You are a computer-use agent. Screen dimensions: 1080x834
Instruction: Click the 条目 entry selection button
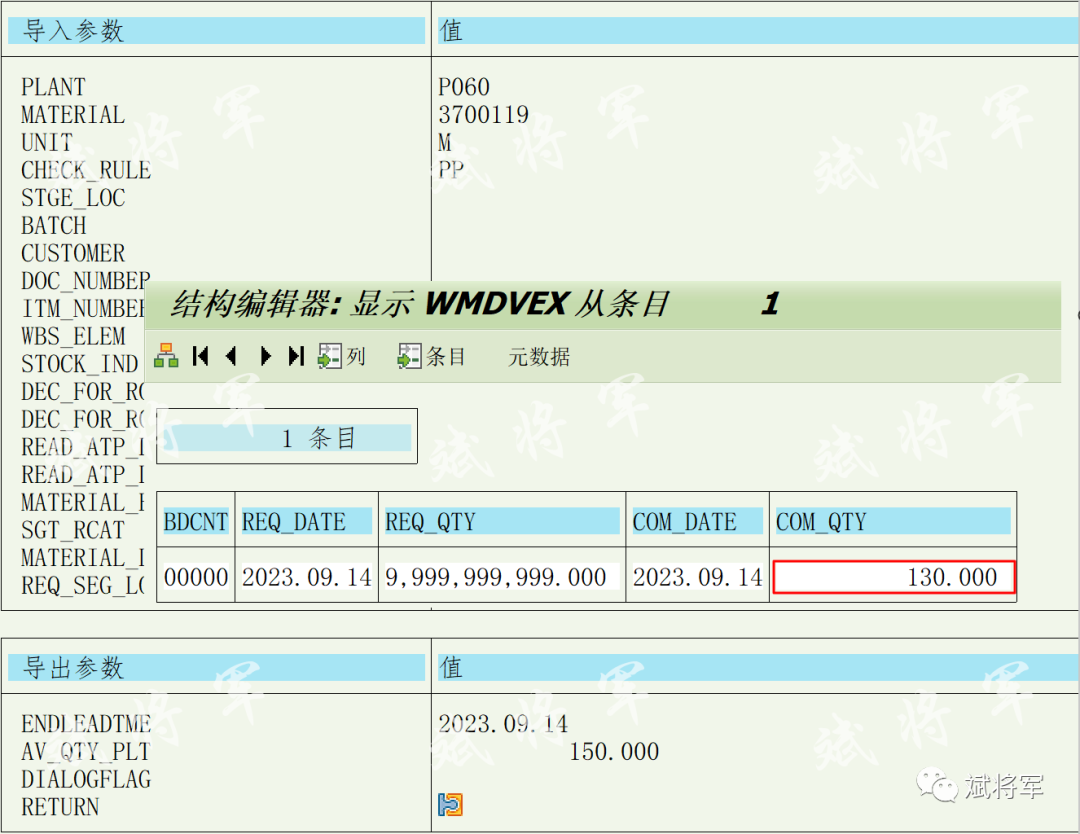pyautogui.click(x=432, y=356)
